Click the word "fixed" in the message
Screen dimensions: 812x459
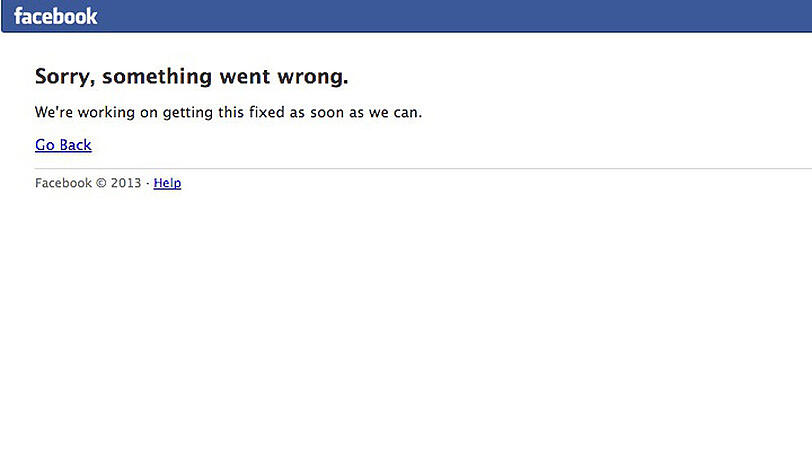click(x=267, y=112)
